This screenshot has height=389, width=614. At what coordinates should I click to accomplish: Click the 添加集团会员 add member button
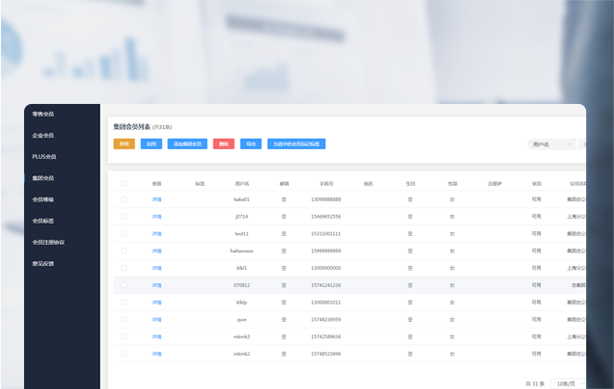click(x=187, y=144)
